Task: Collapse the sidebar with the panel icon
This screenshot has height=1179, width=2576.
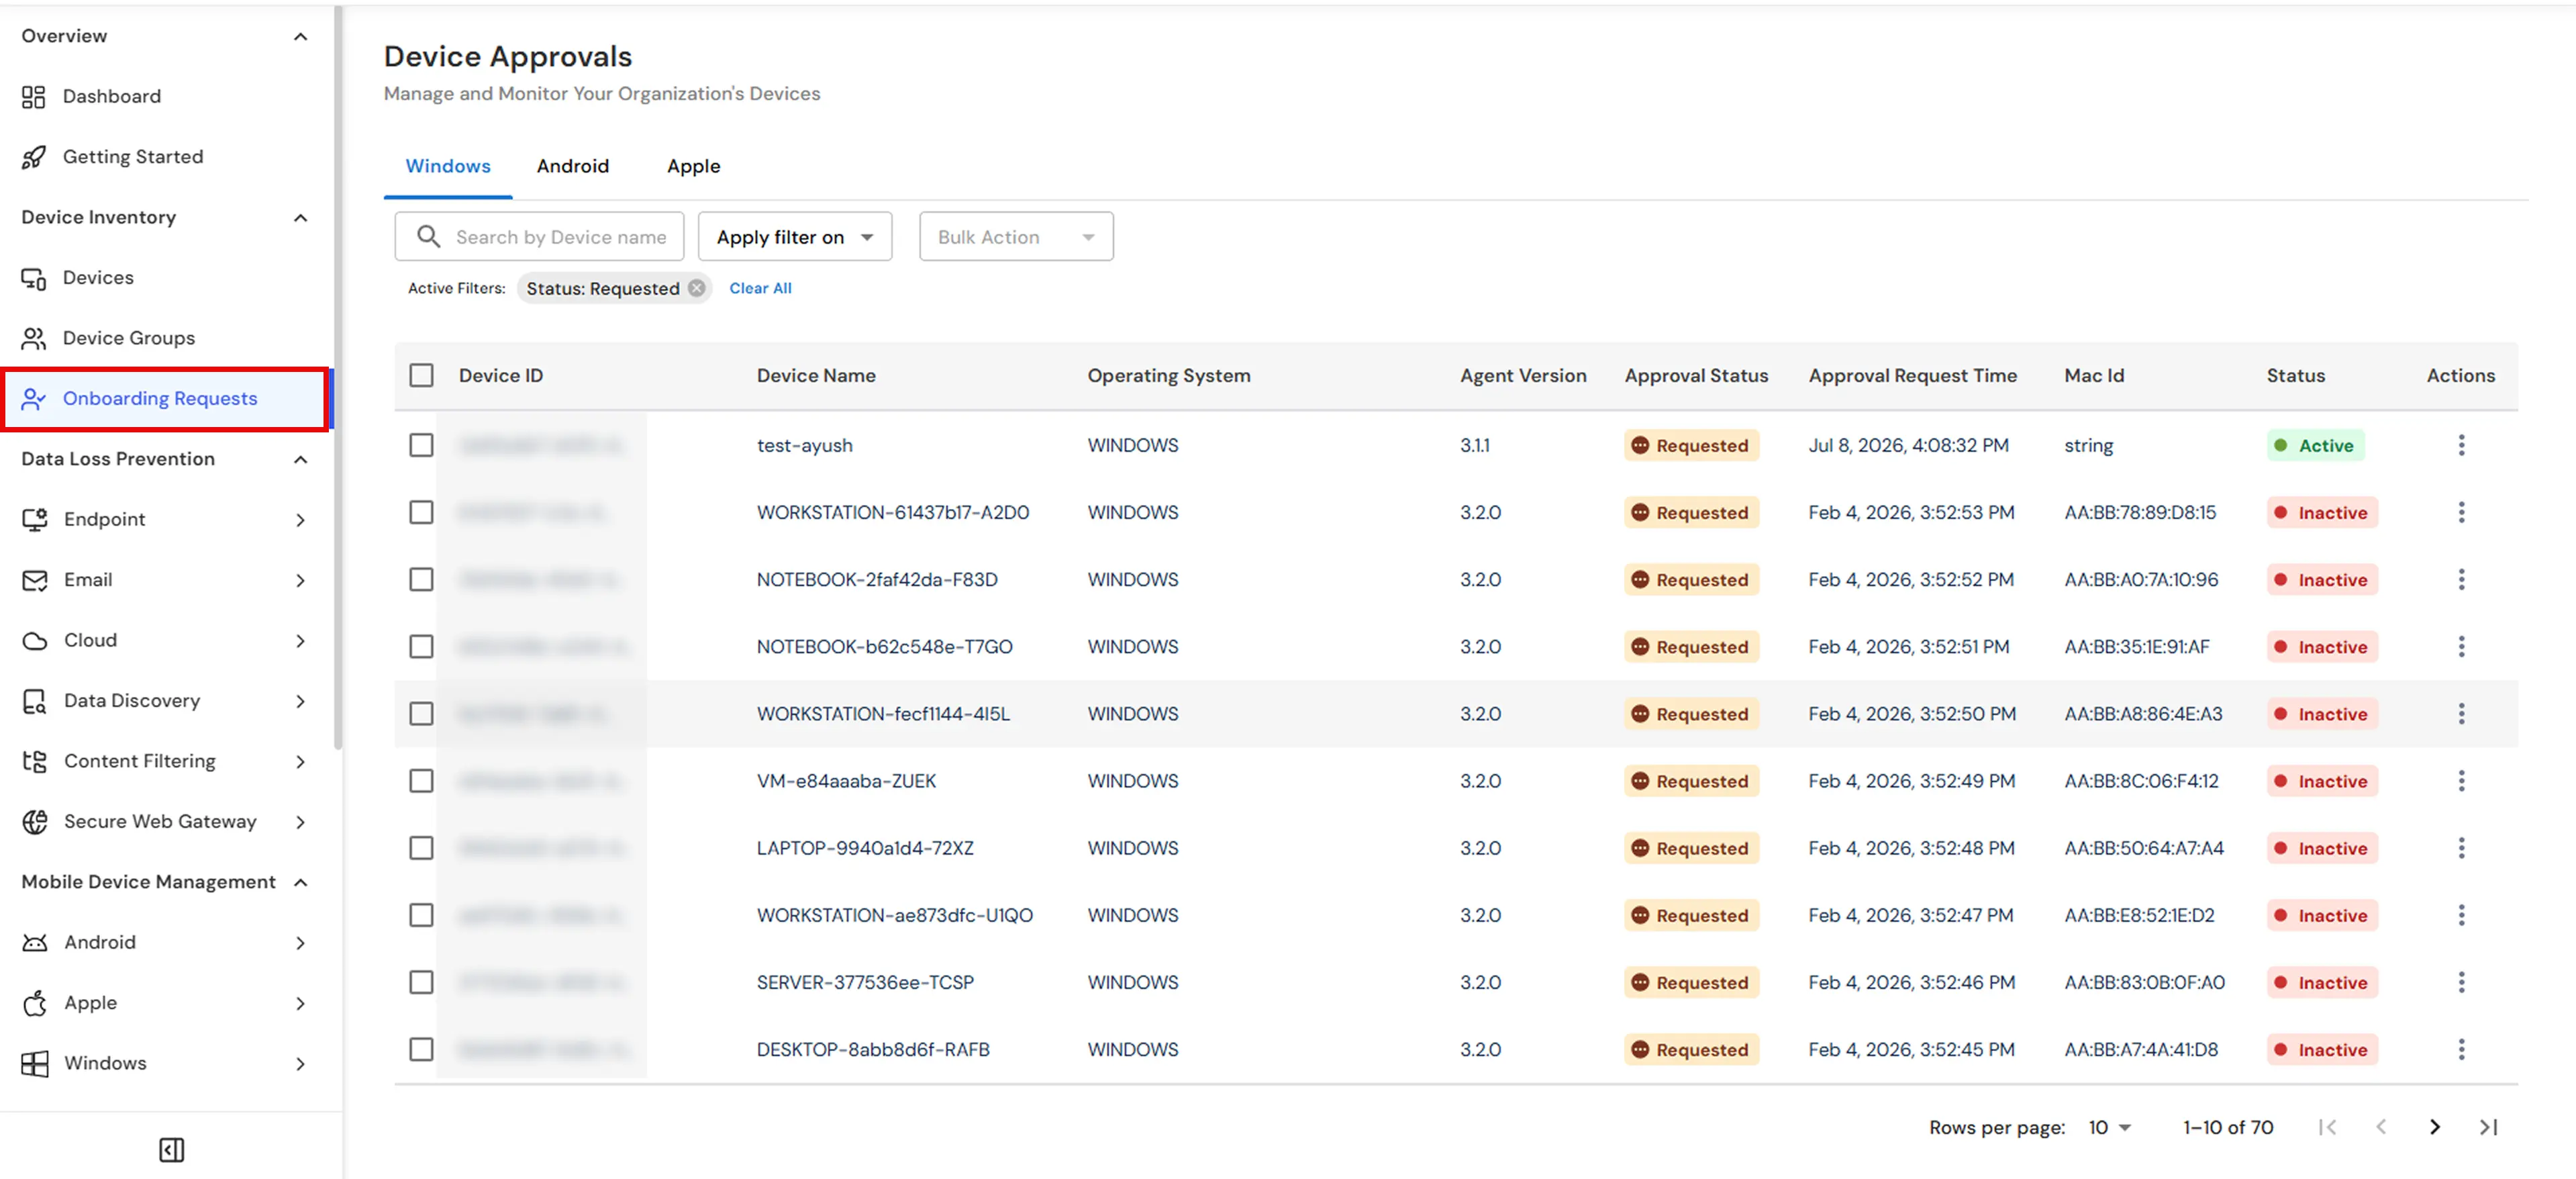Action: (x=171, y=1150)
